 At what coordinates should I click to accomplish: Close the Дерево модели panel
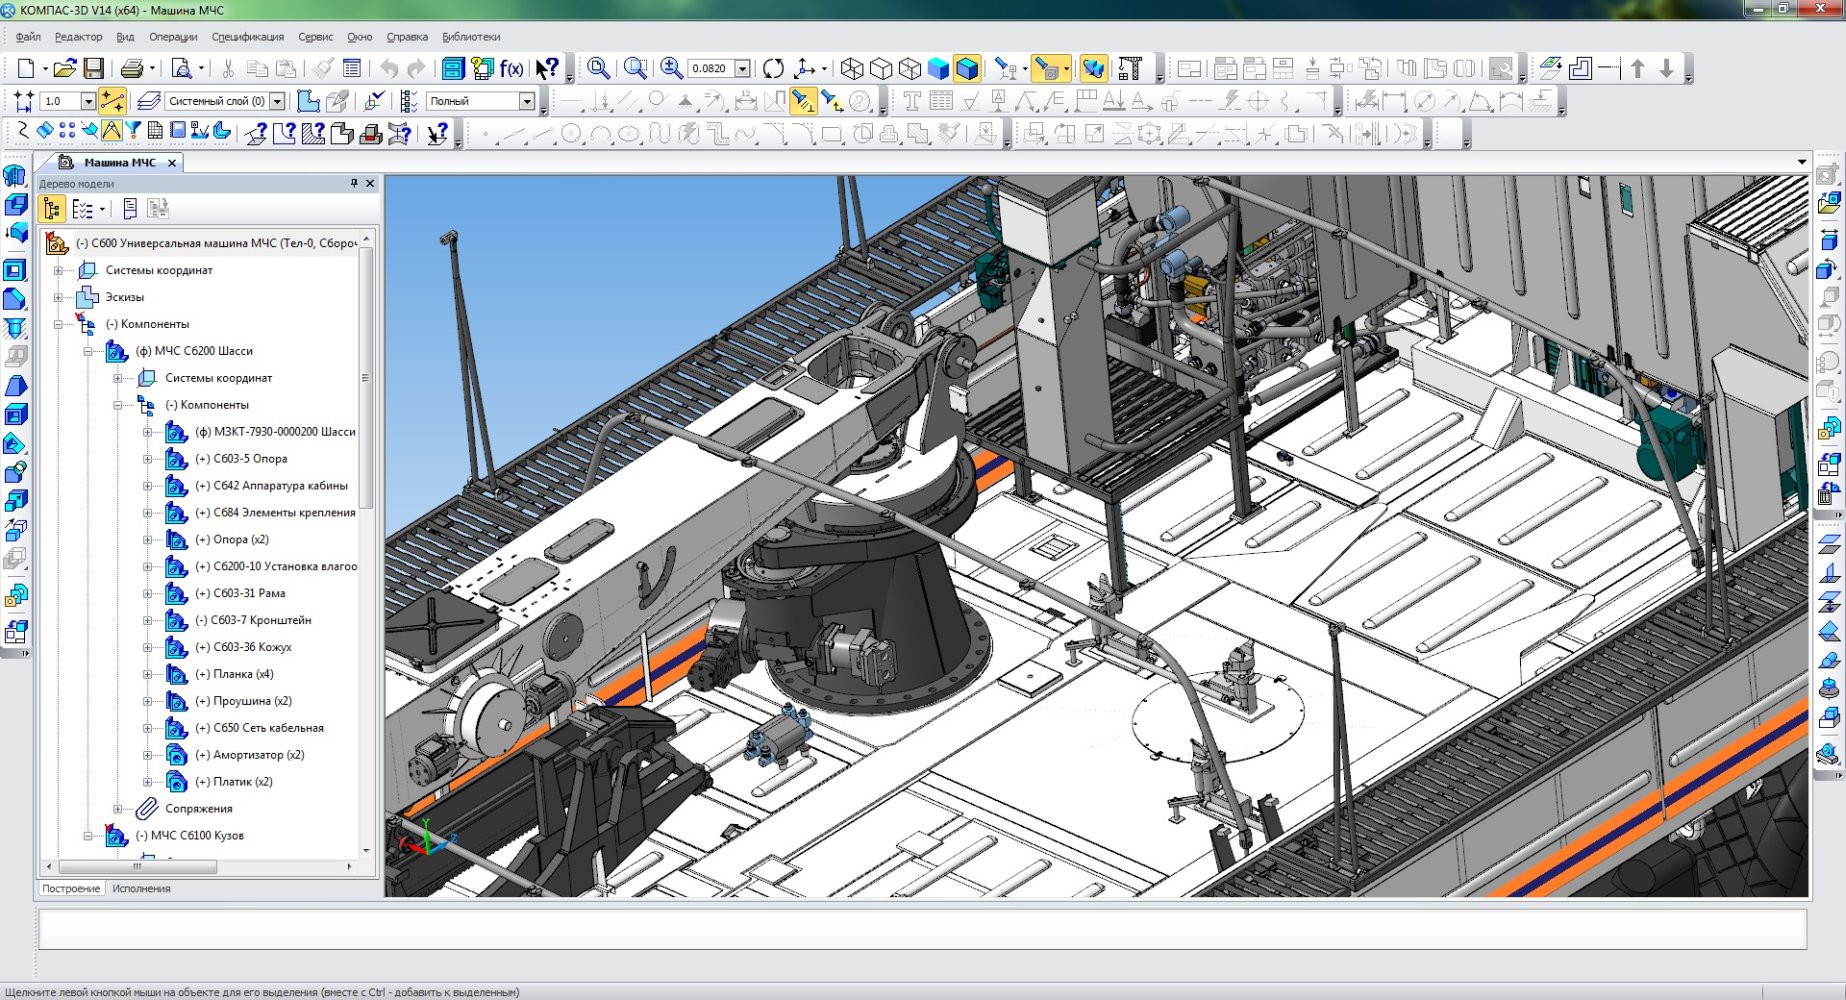point(370,183)
